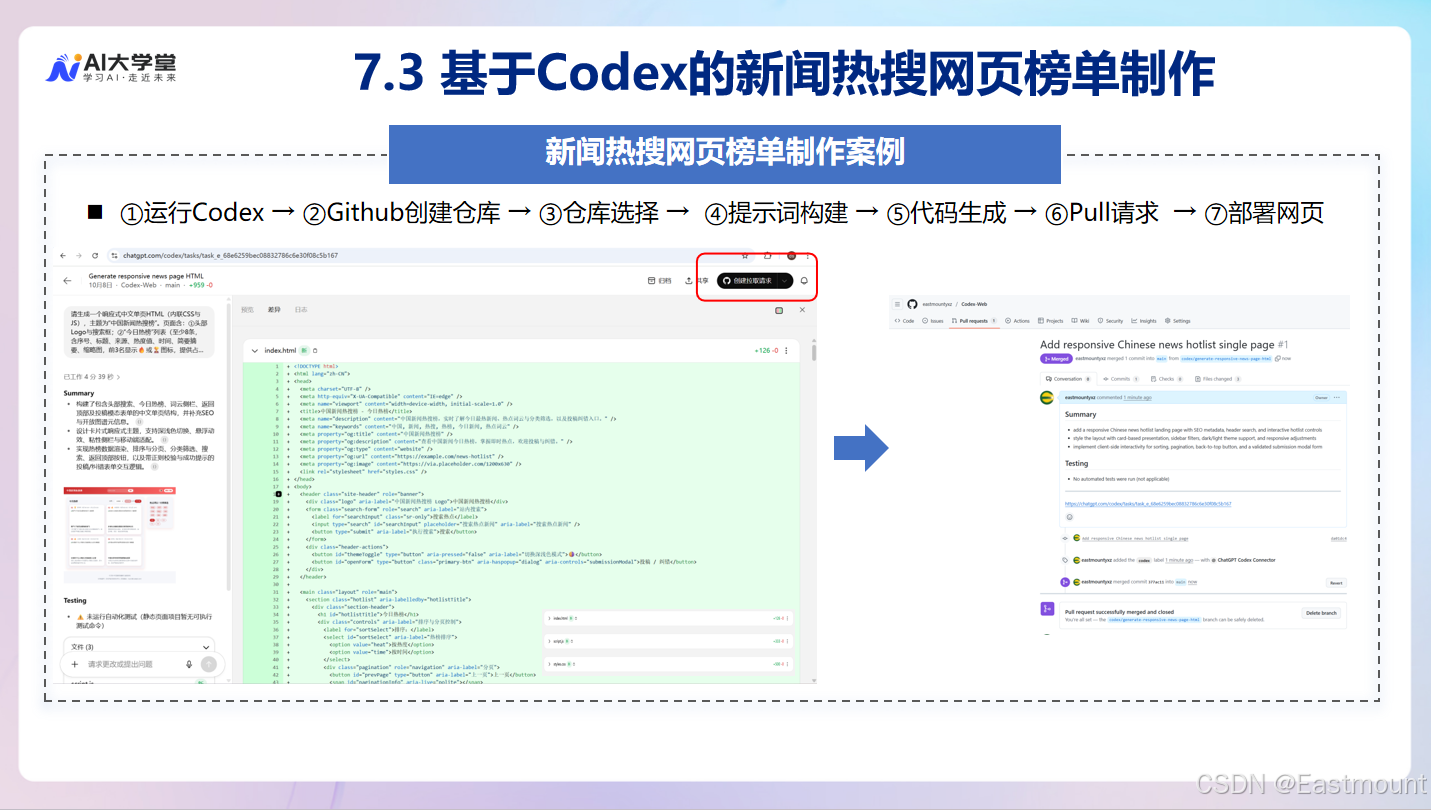The image size is (1431, 810).
Task: Click 归档 archive button
Action: click(x=659, y=281)
